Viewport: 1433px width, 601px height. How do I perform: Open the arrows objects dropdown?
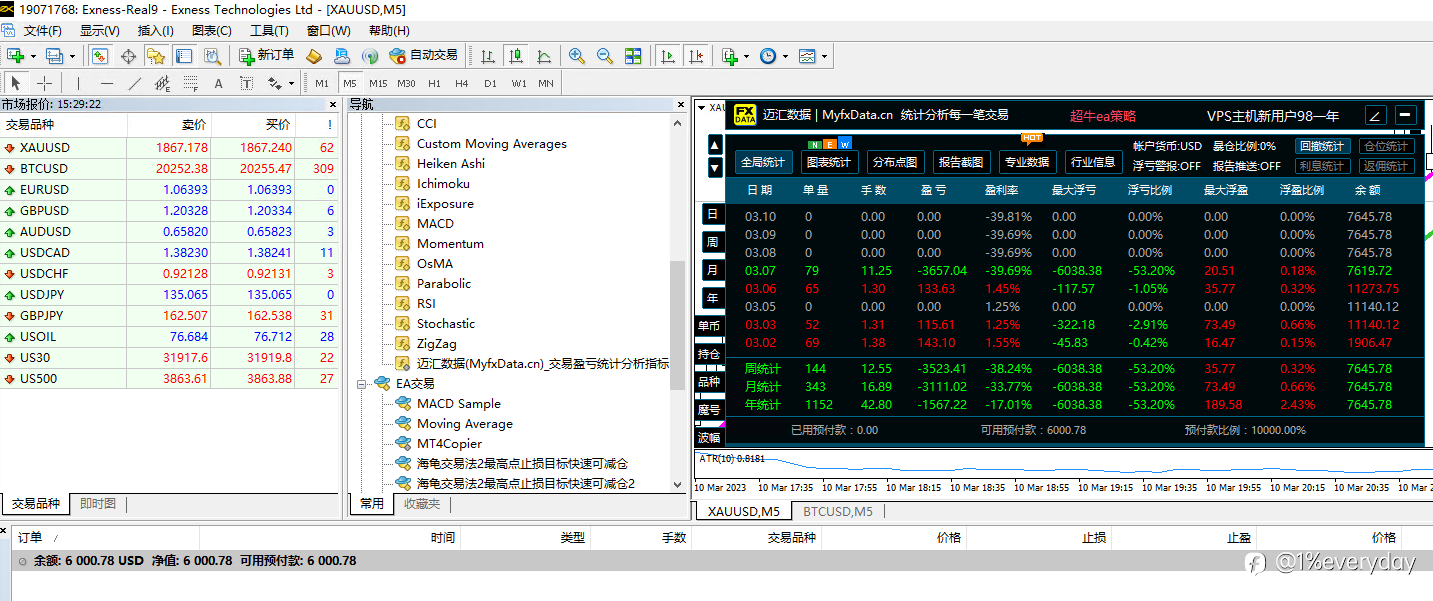[x=291, y=83]
